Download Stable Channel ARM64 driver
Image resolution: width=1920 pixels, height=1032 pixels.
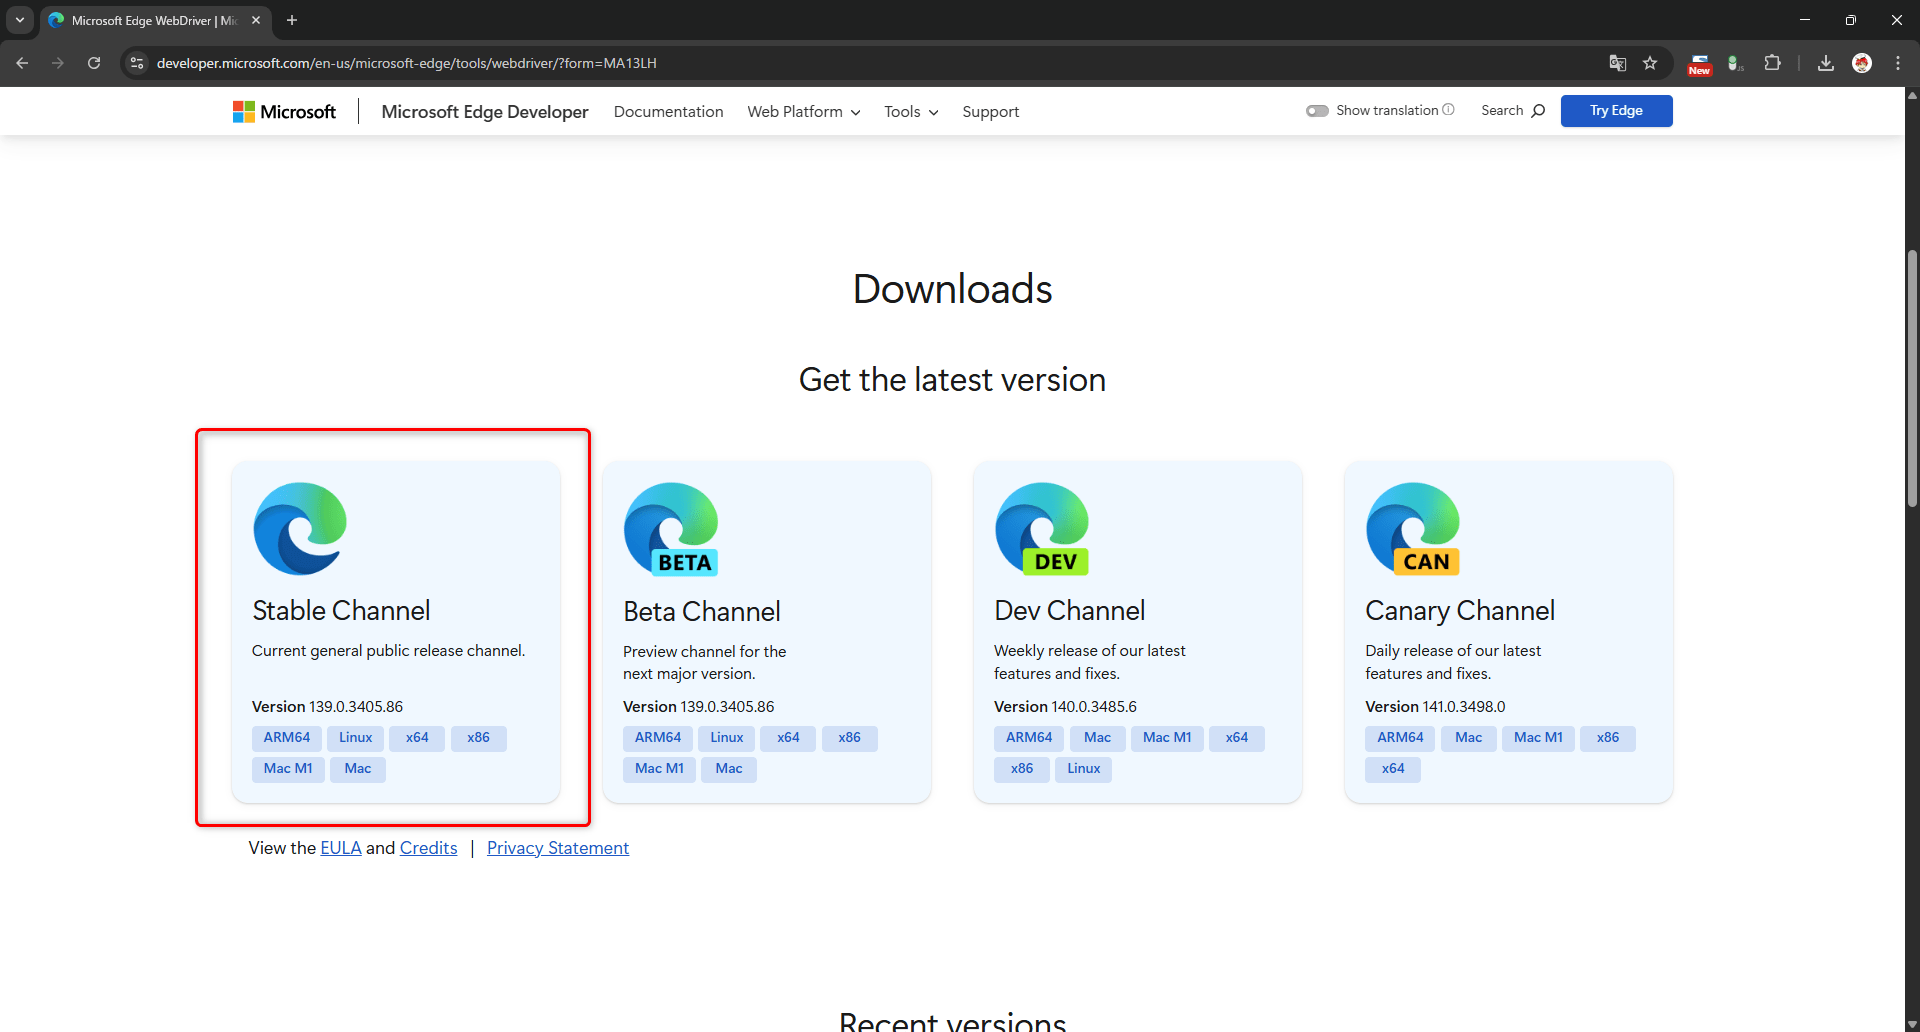tap(287, 738)
